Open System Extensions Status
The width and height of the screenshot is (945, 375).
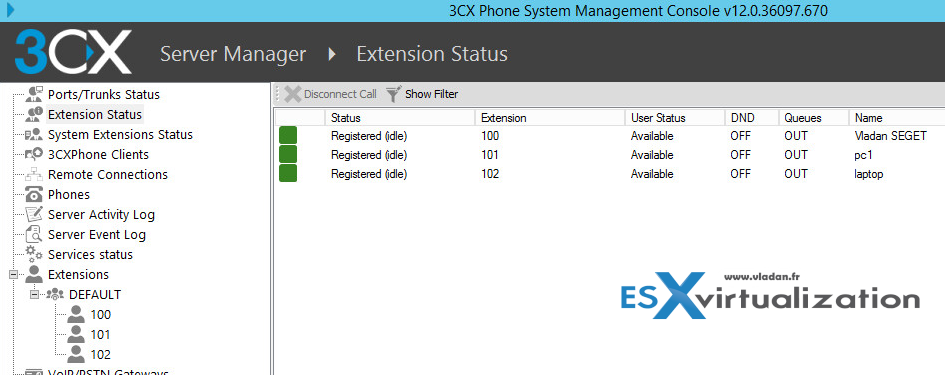(121, 134)
